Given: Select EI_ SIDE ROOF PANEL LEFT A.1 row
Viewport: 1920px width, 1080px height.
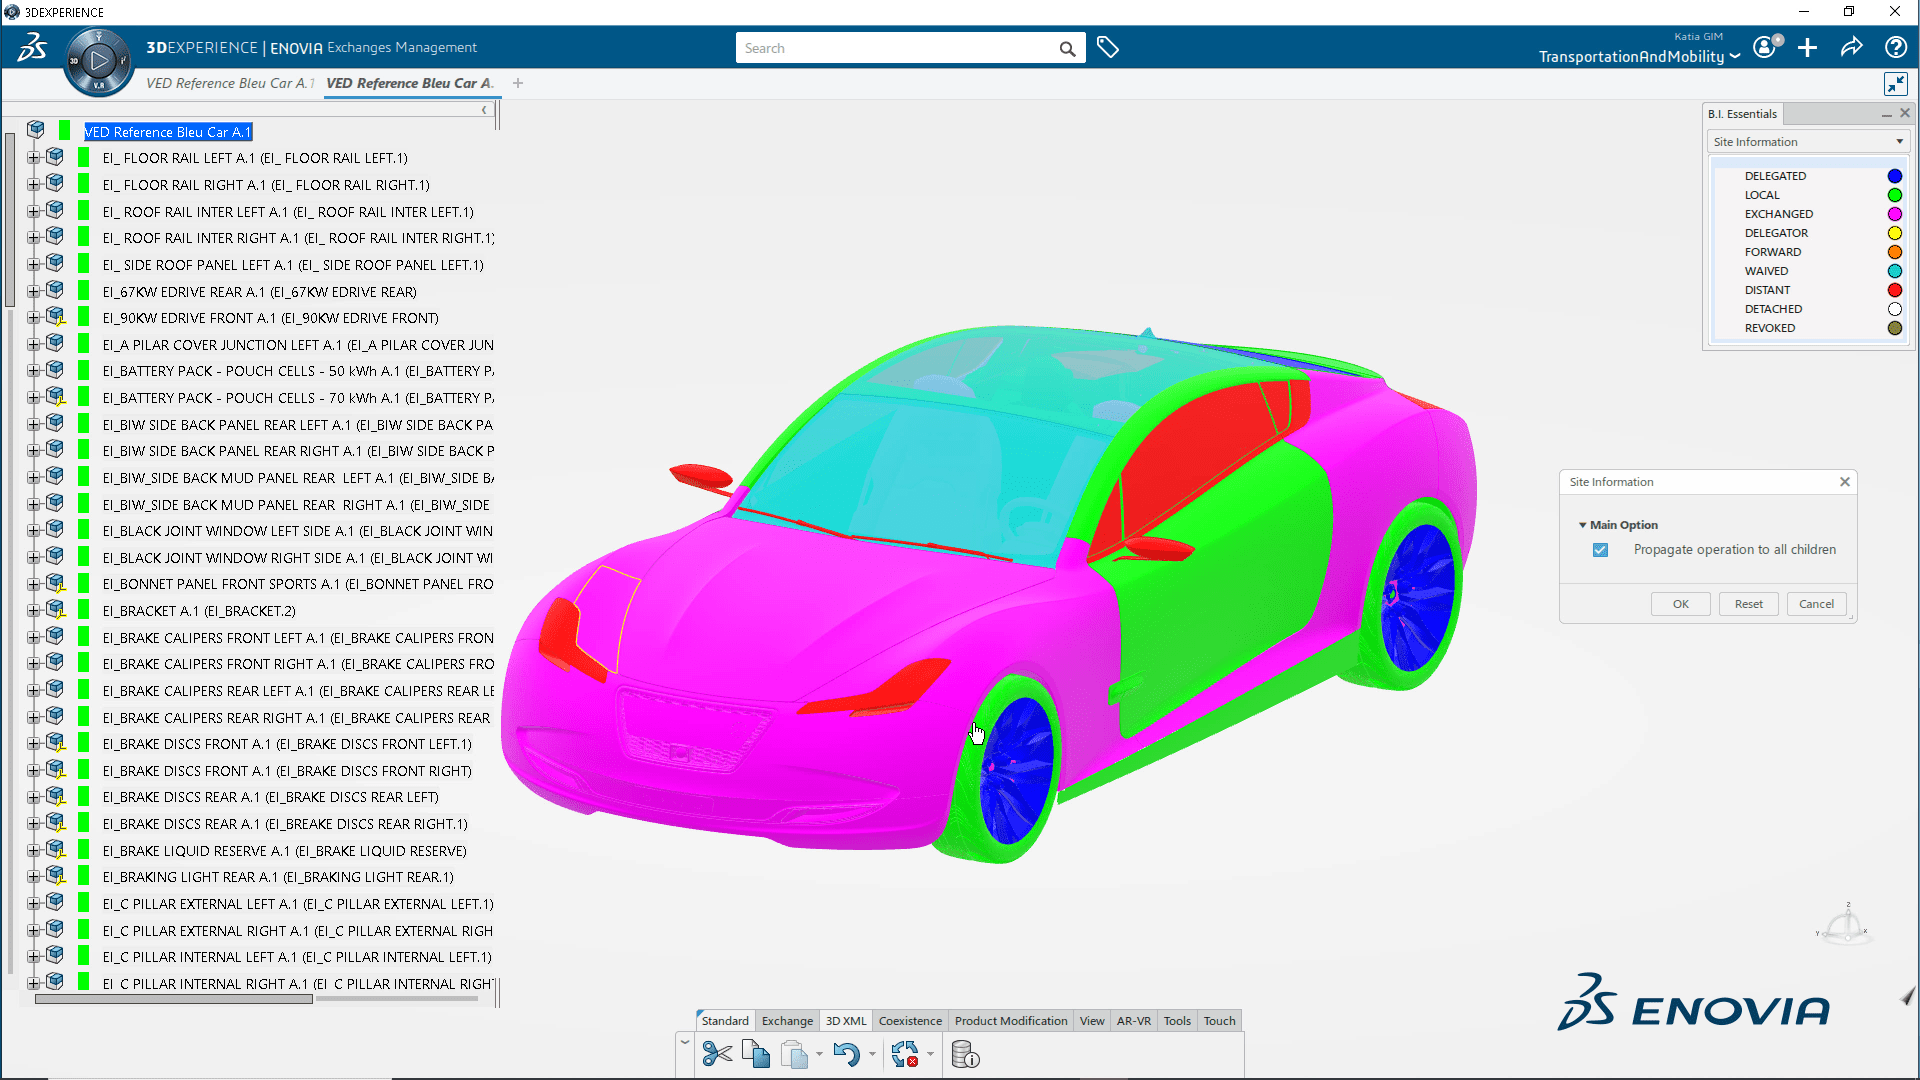Looking at the screenshot, I should click(x=293, y=265).
